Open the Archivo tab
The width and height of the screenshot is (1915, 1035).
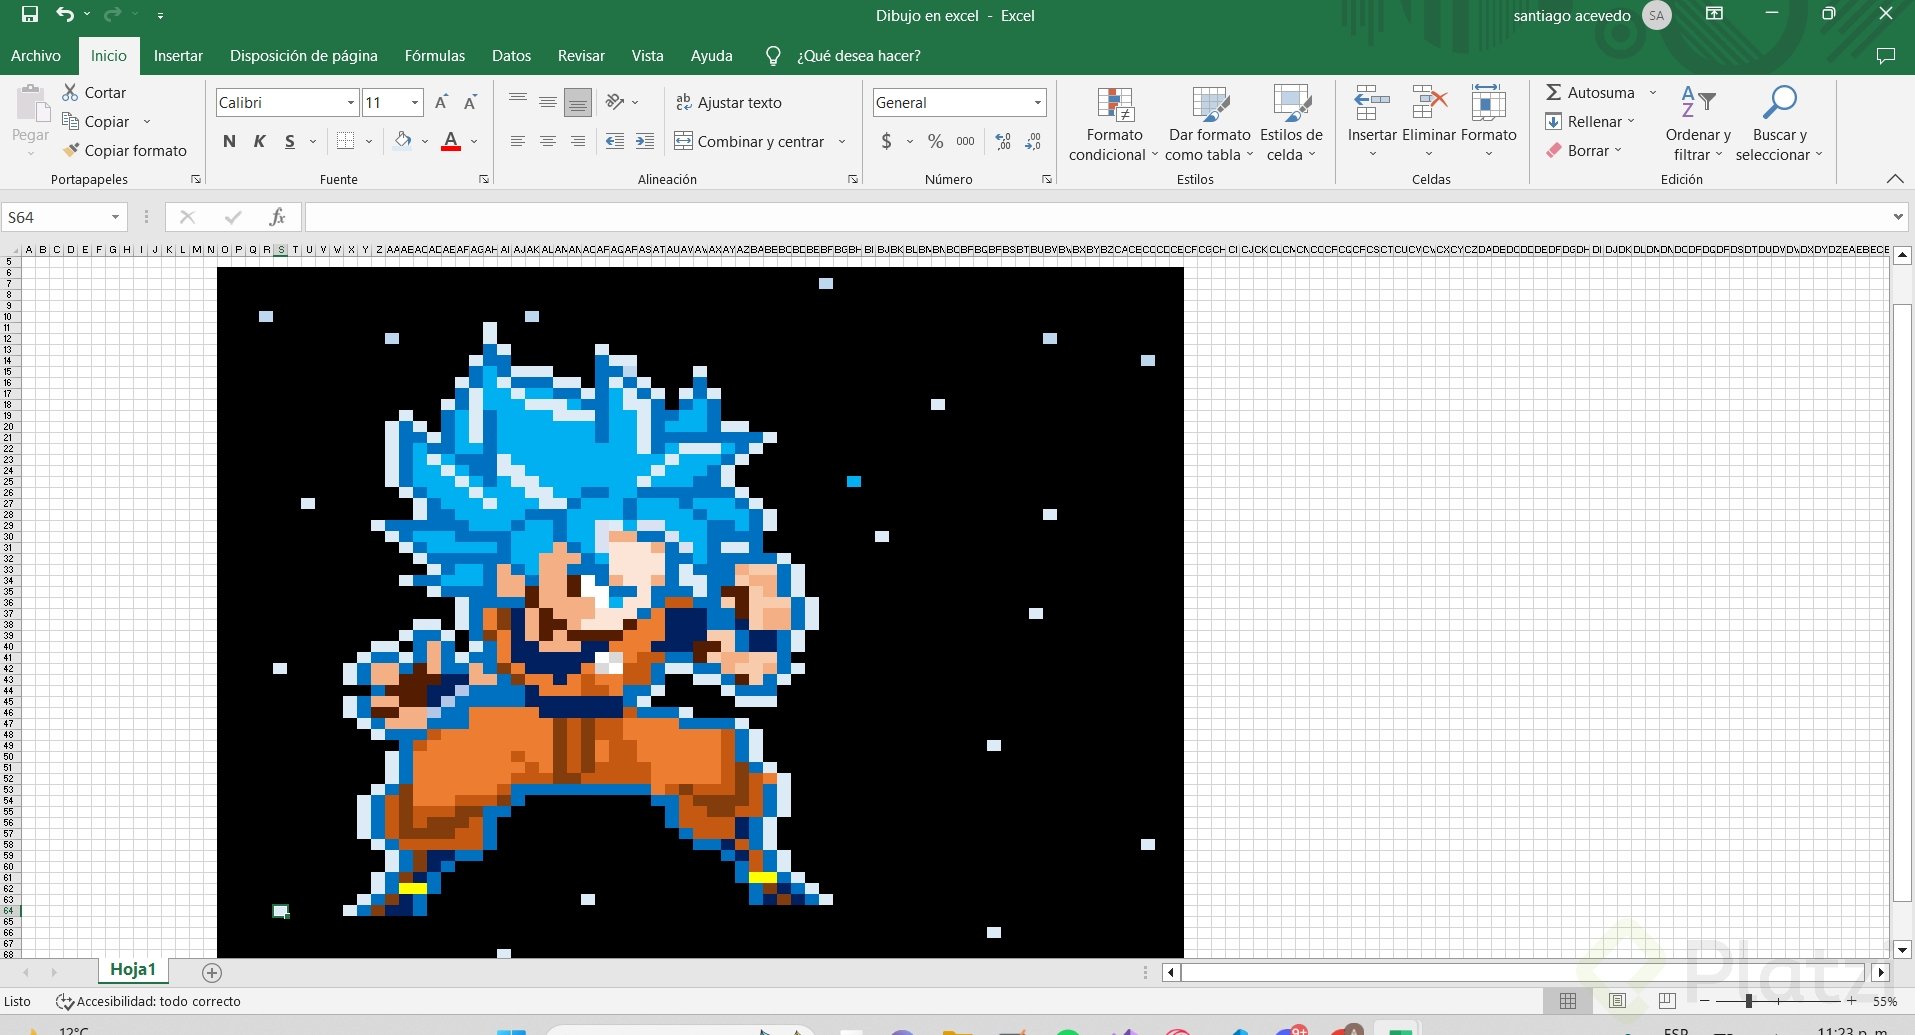point(36,56)
